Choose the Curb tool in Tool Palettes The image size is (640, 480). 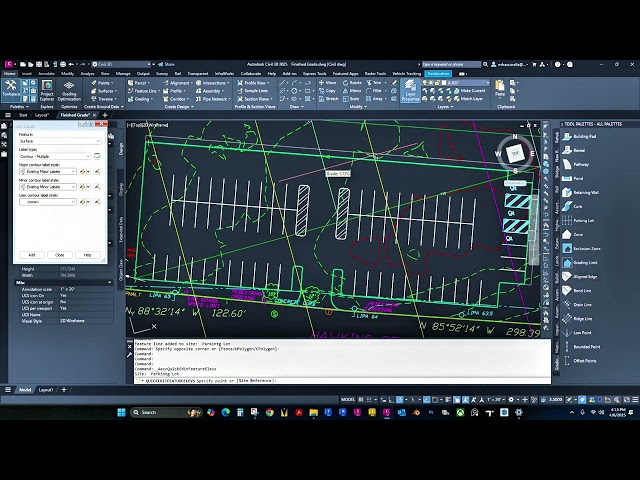[x=573, y=207]
